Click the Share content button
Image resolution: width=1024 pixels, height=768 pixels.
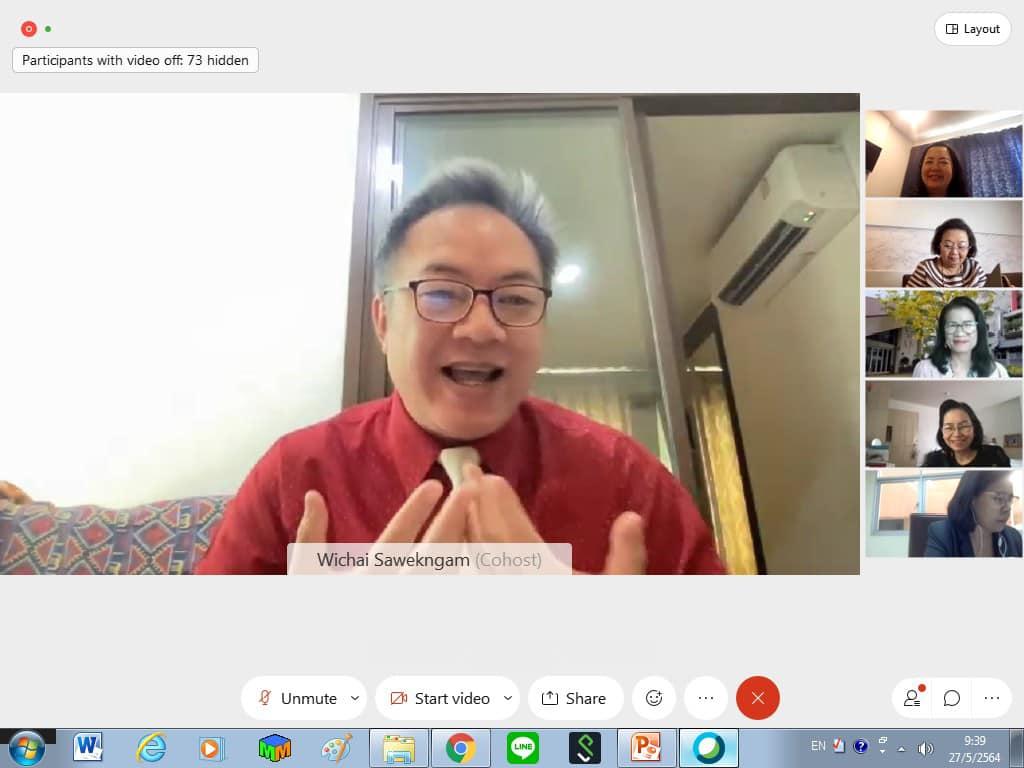point(575,698)
